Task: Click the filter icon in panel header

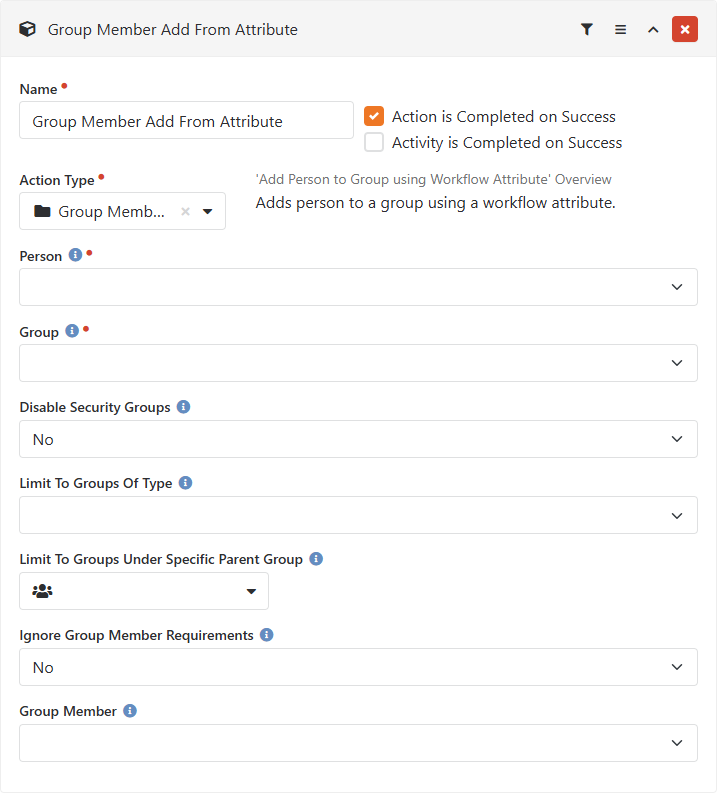Action: 587,30
